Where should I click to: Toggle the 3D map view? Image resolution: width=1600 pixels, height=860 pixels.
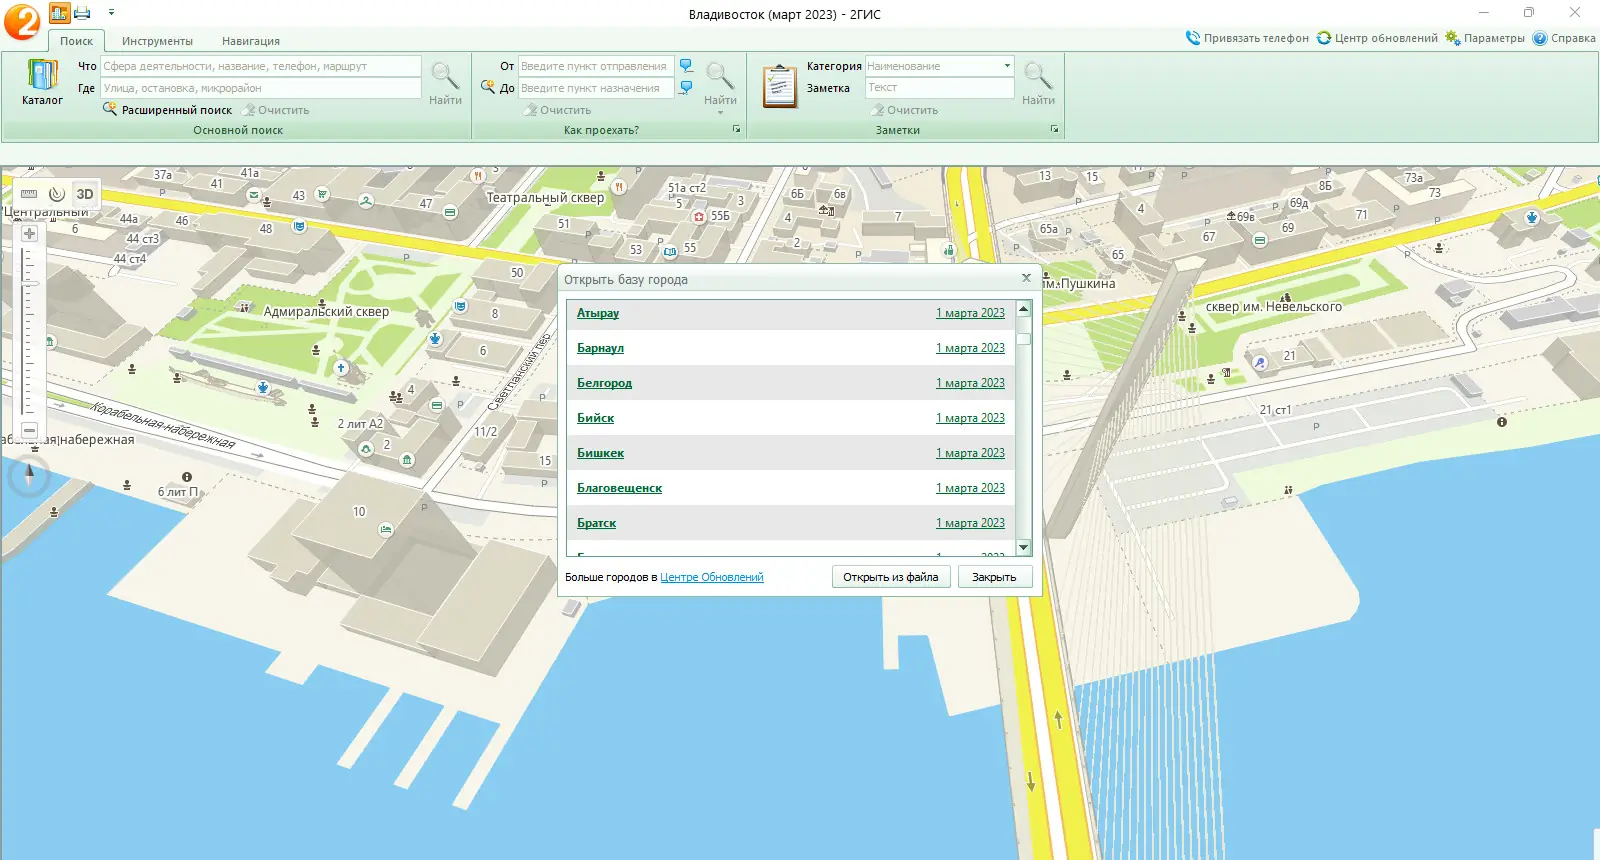[85, 194]
